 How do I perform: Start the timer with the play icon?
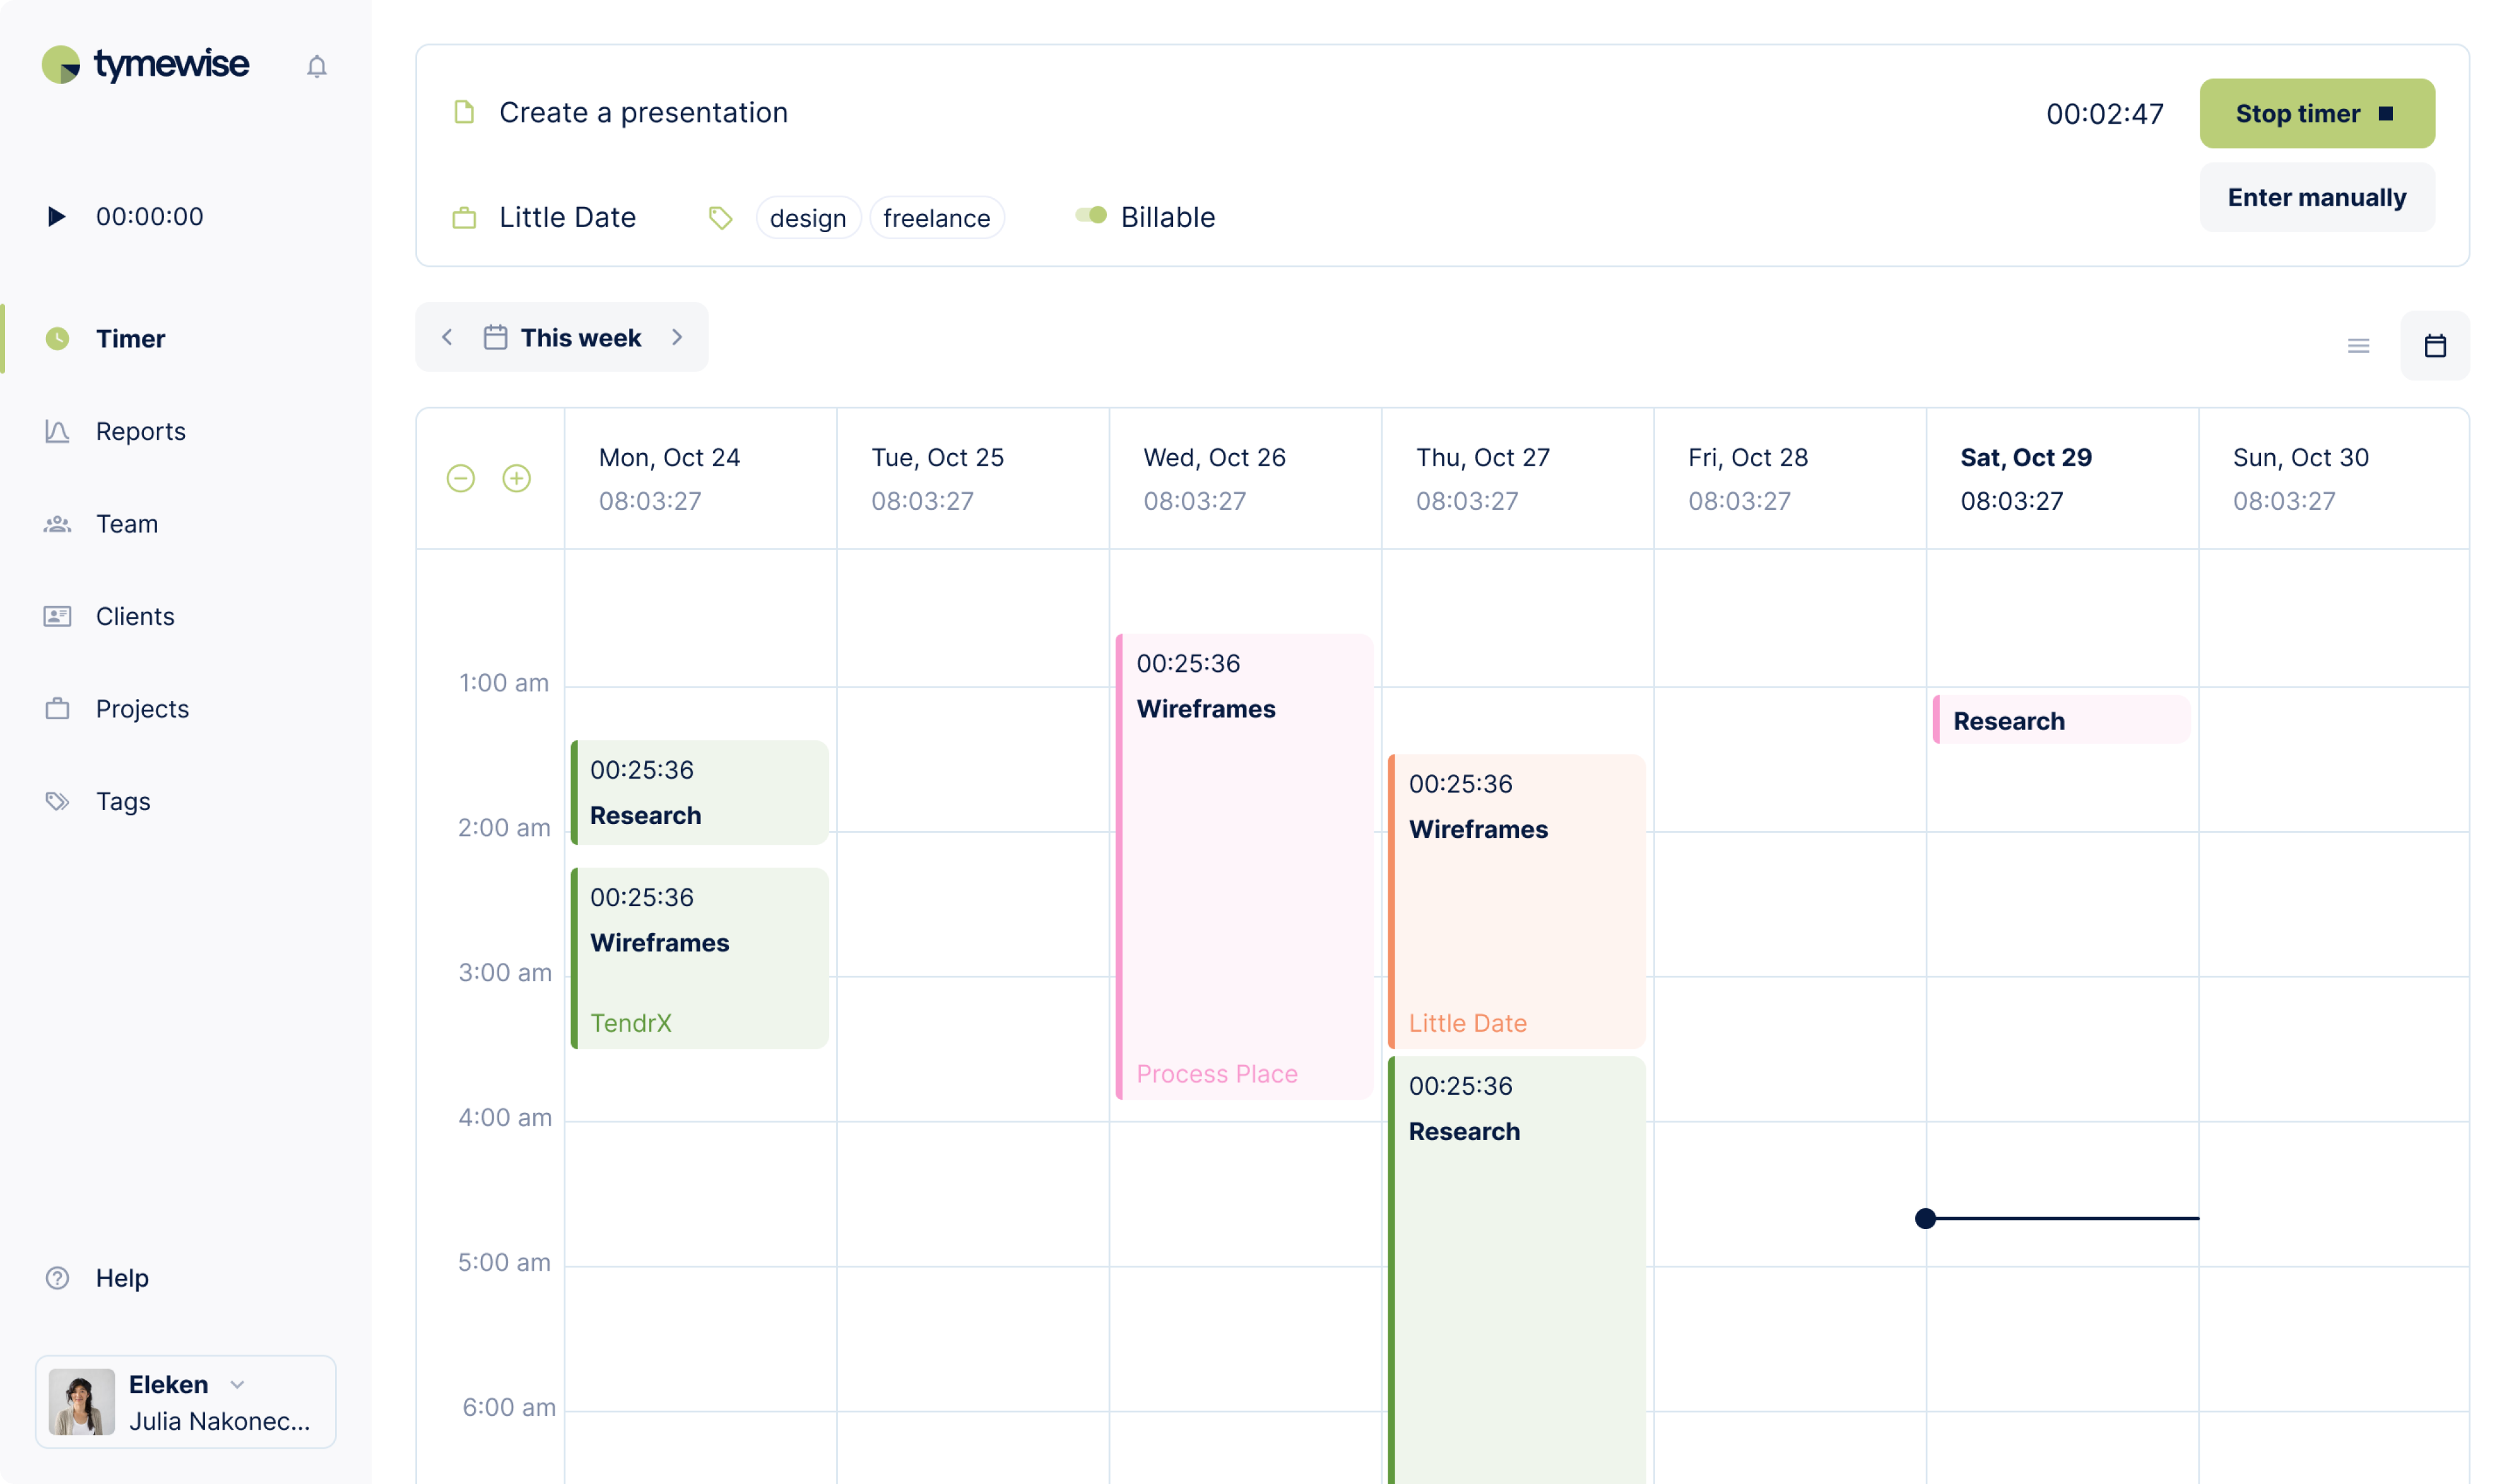pyautogui.click(x=57, y=216)
